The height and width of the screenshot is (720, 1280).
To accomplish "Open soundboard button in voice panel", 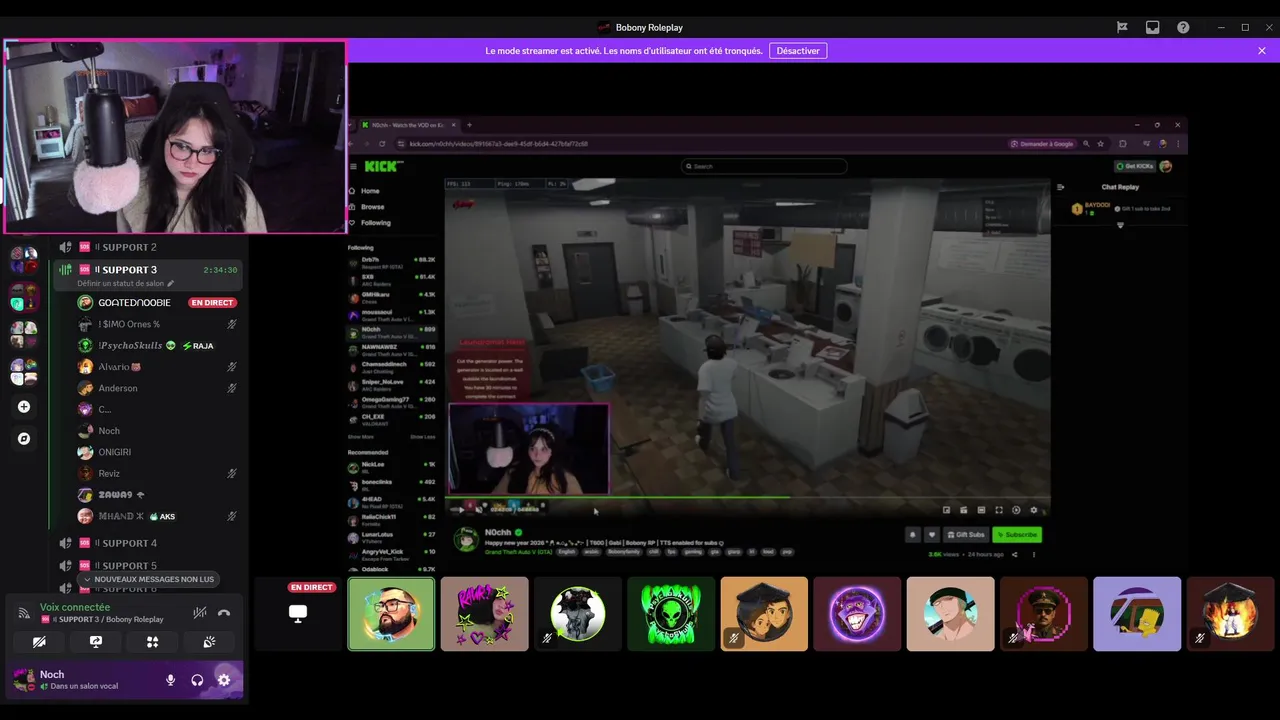I will pyautogui.click(x=209, y=642).
